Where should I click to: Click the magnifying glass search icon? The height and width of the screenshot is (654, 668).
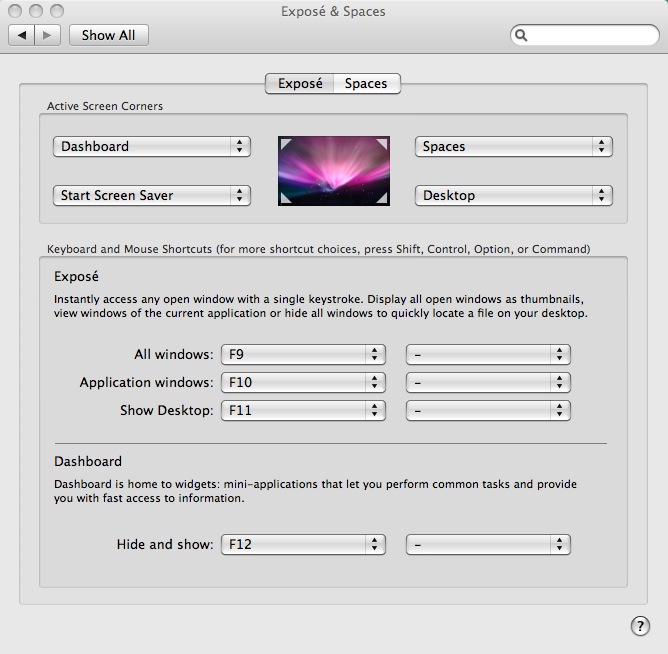click(521, 35)
